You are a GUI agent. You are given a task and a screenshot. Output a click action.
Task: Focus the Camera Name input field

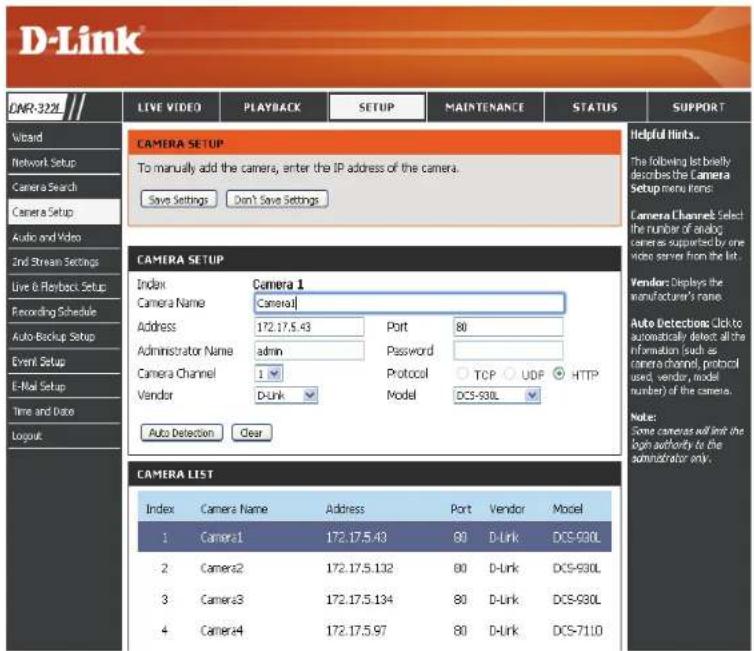(x=409, y=303)
